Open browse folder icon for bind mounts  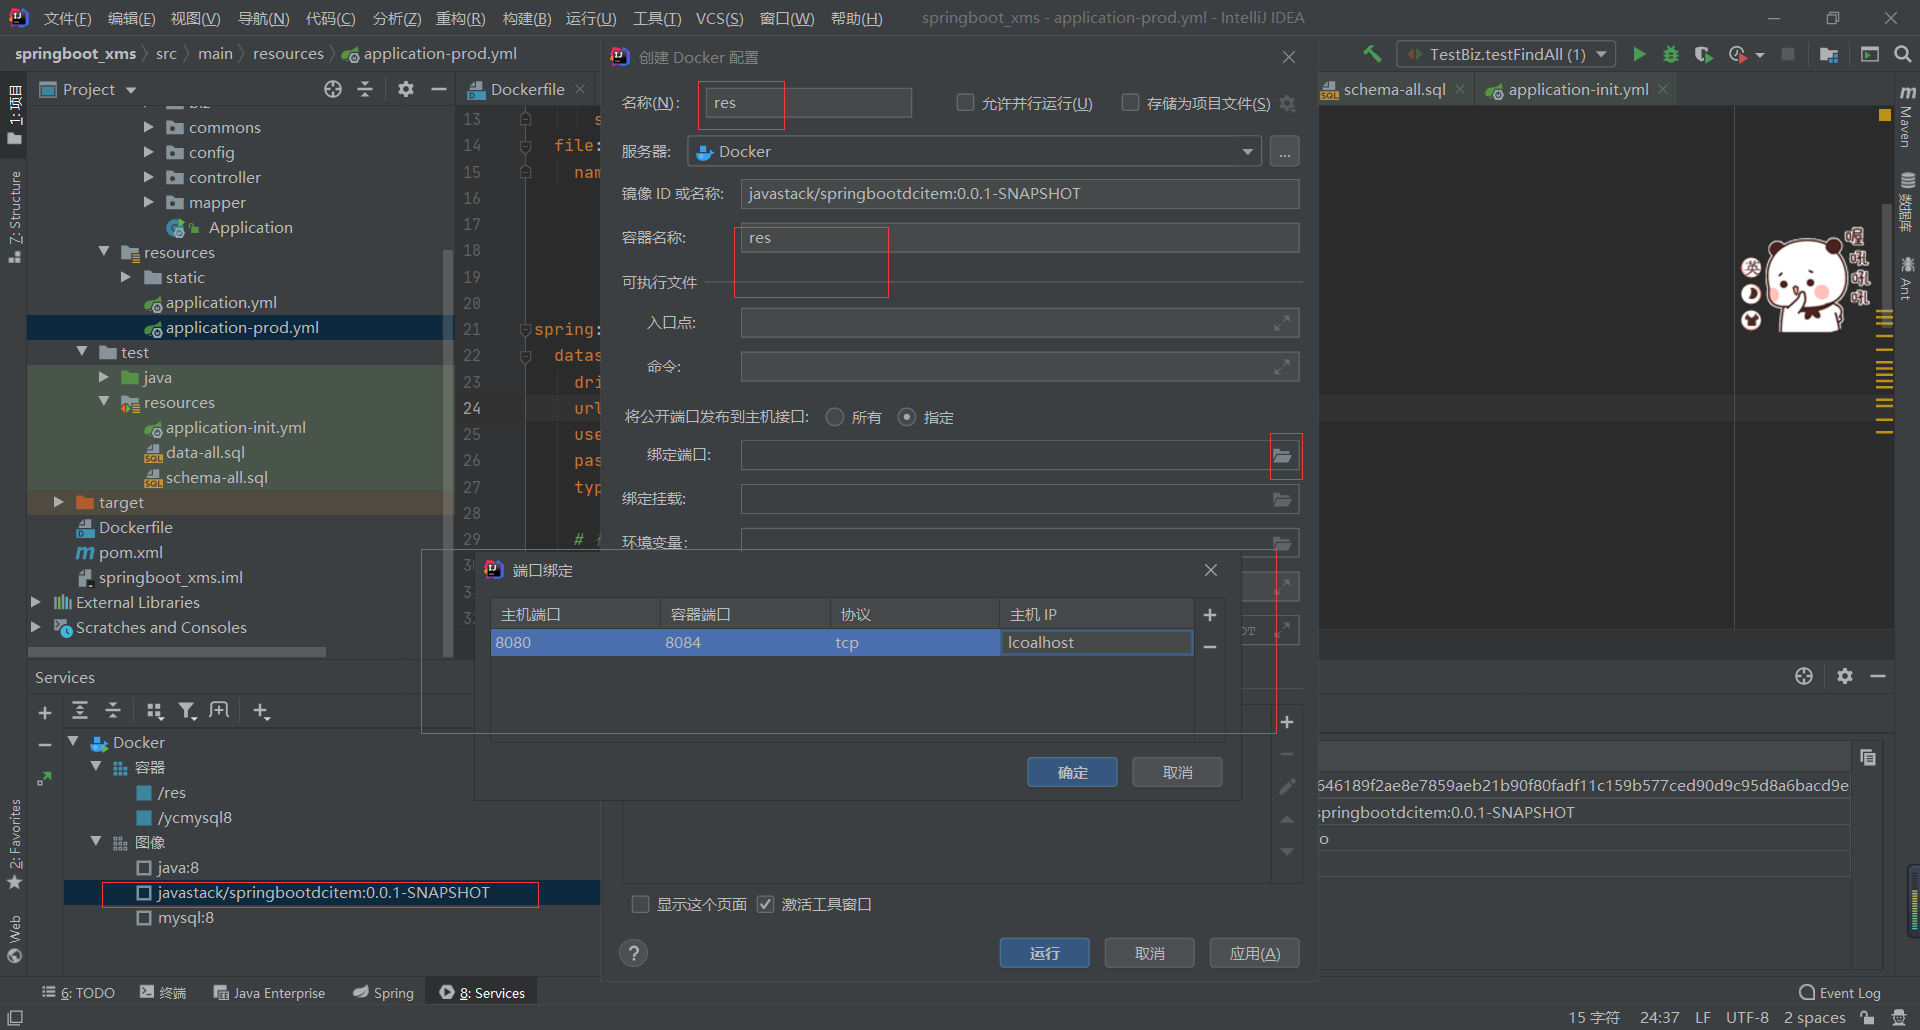pyautogui.click(x=1283, y=499)
